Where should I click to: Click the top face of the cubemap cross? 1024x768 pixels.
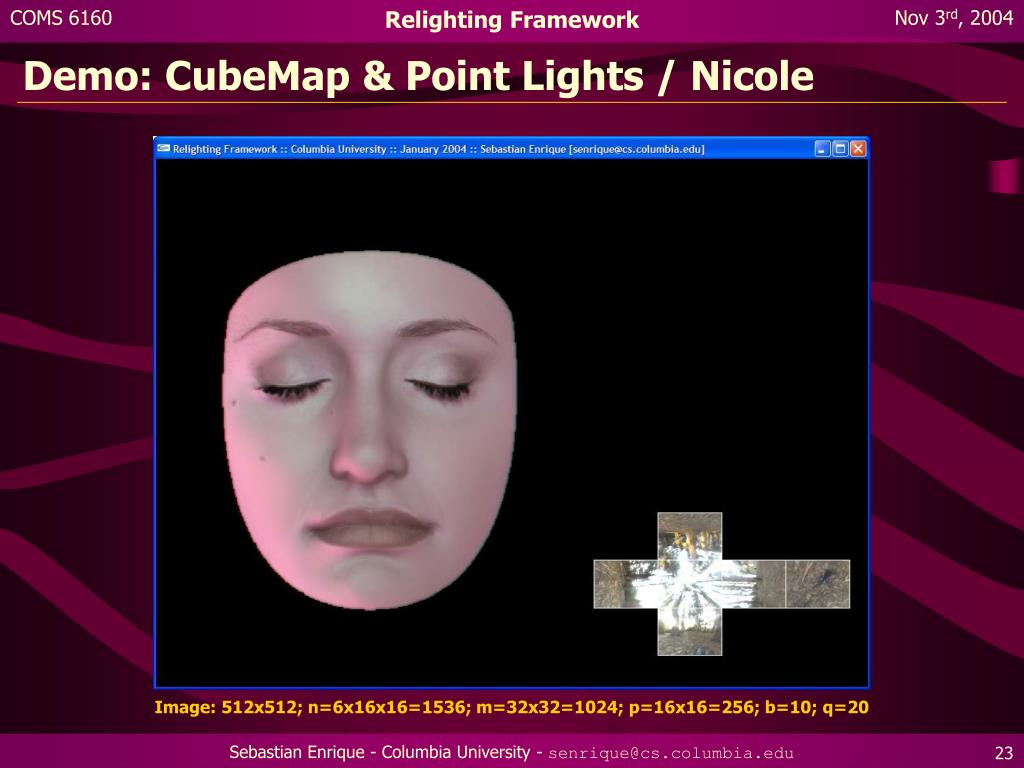(690, 536)
